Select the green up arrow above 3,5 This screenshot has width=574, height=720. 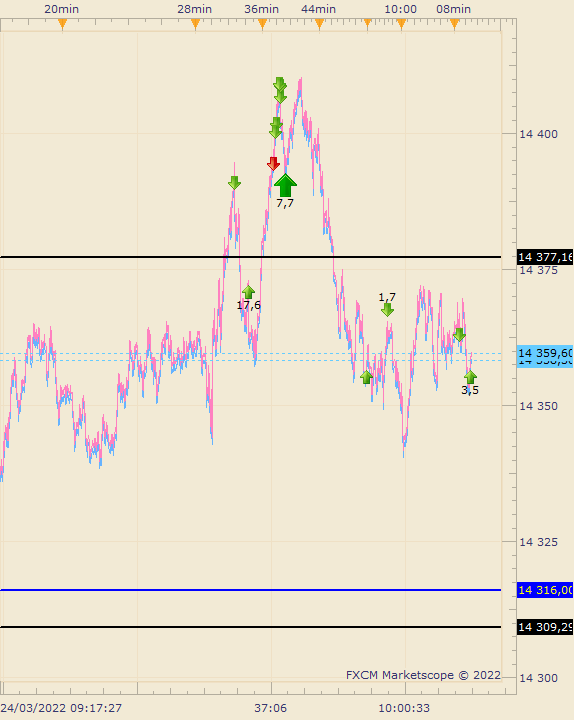click(x=470, y=377)
